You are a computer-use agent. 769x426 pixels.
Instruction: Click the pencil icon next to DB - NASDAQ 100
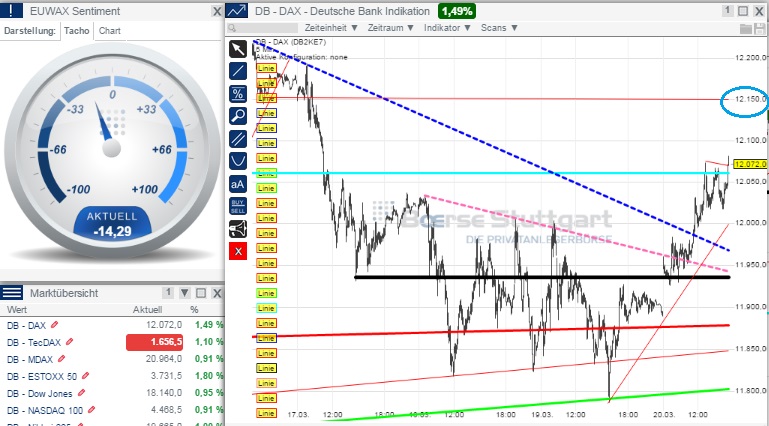tap(91, 410)
